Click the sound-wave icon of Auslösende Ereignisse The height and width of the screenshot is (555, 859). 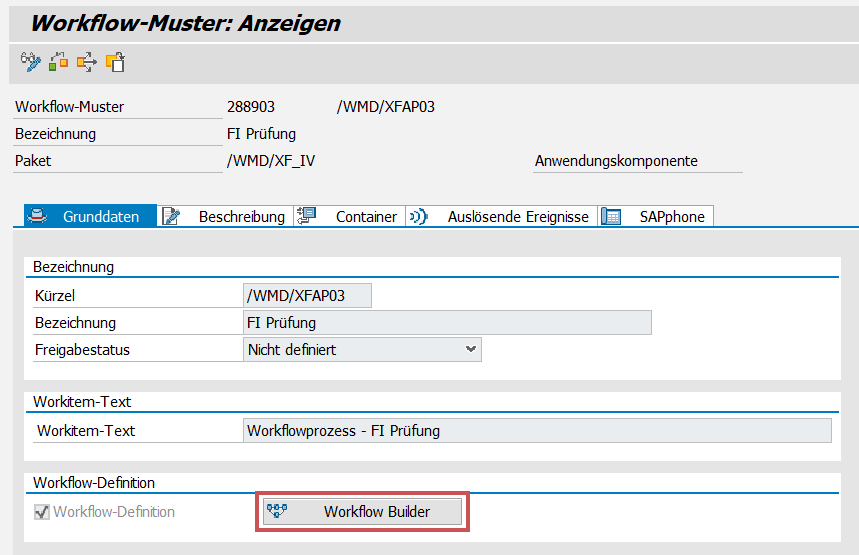tap(419, 216)
